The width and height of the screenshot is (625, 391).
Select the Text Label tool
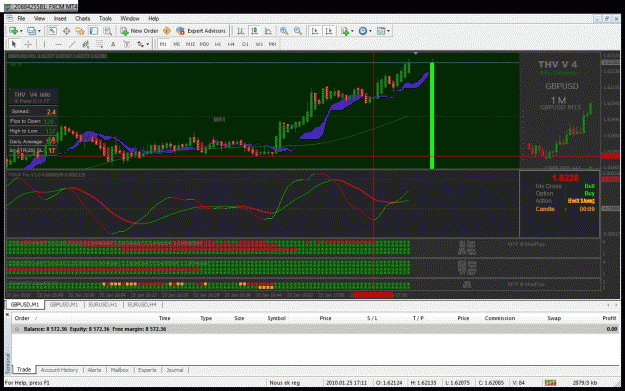pyautogui.click(x=127, y=44)
